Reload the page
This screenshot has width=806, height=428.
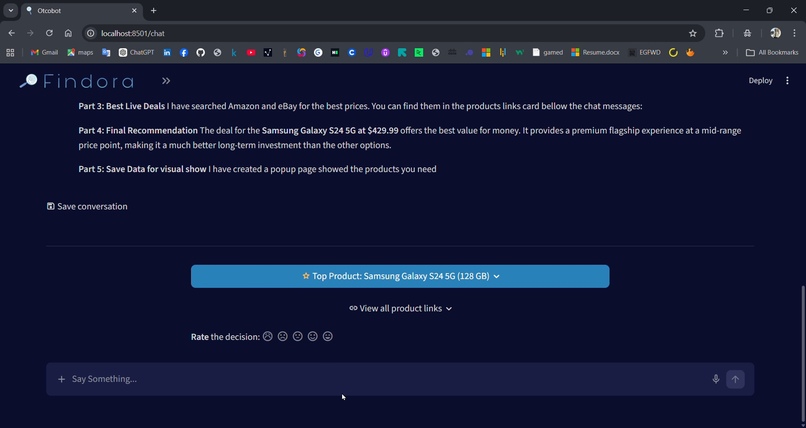click(49, 33)
